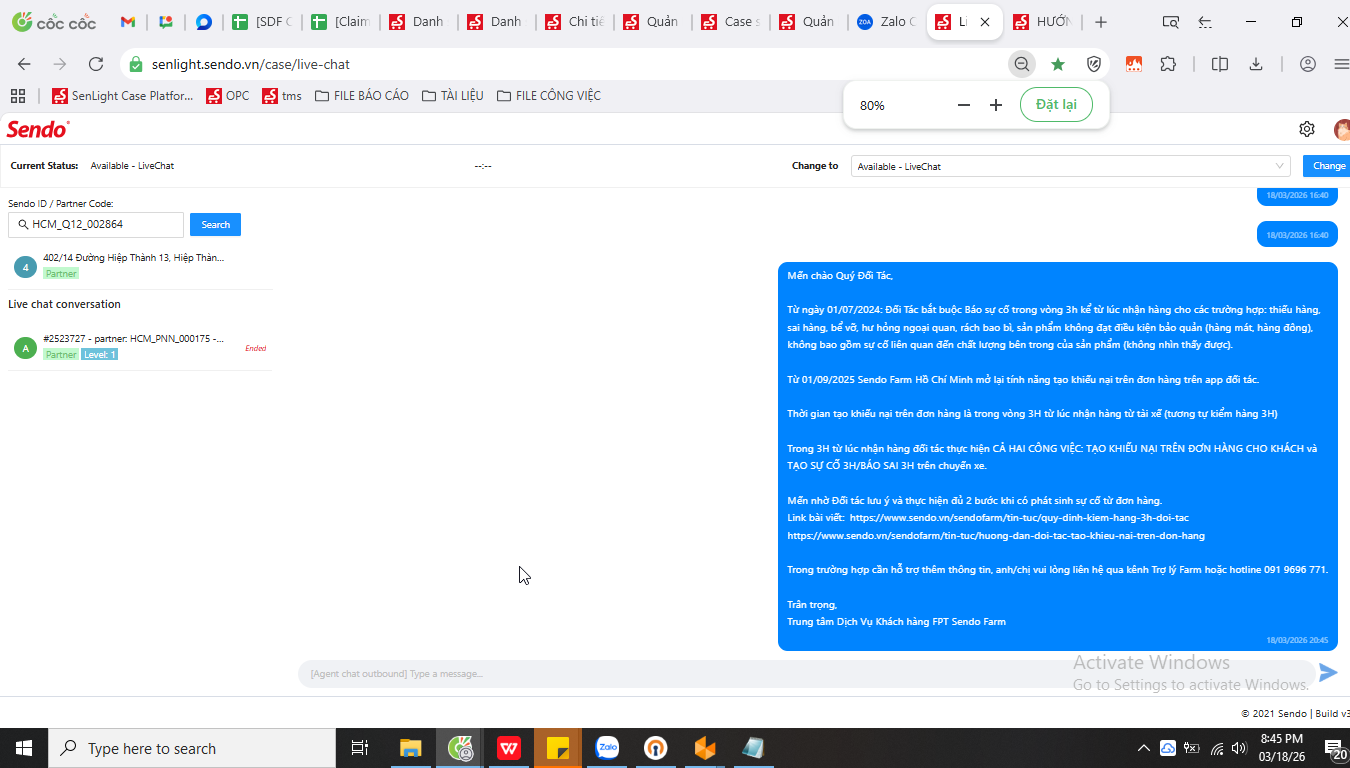The width and height of the screenshot is (1350, 768).
Task: Reset zoom with Đặt lại button
Action: (x=1056, y=105)
